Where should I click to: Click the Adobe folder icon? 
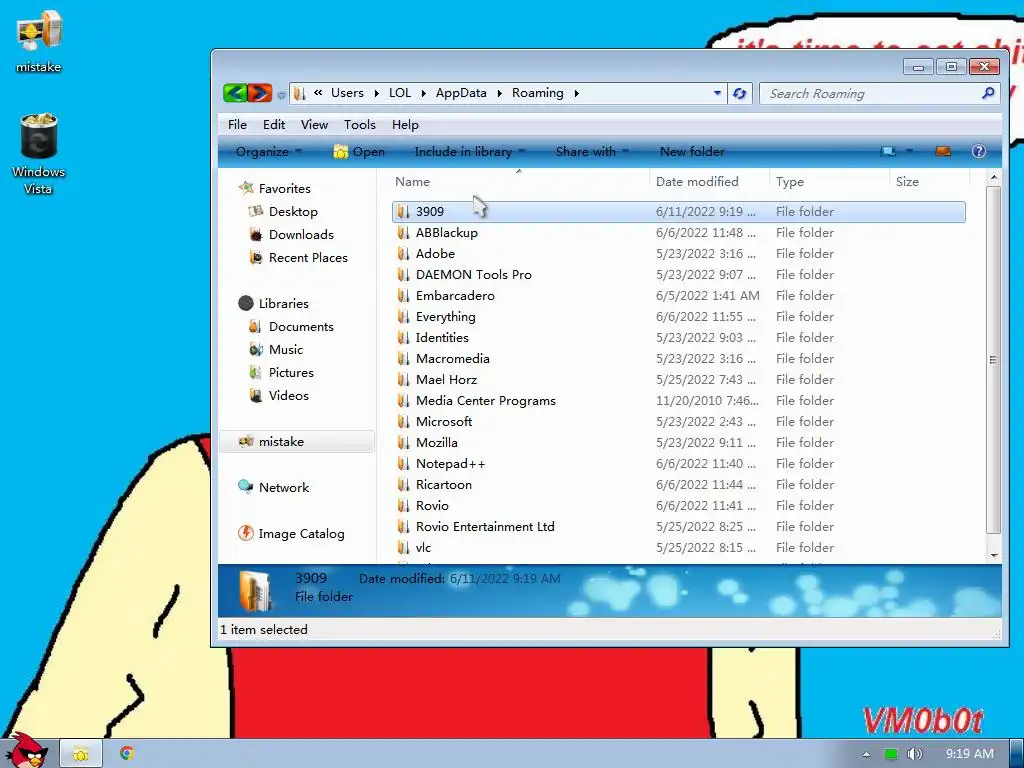[404, 253]
